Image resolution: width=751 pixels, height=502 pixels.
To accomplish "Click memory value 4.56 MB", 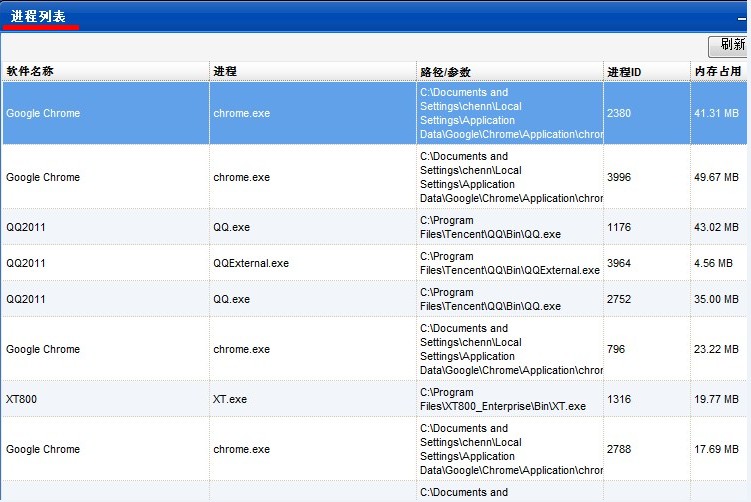I will (x=713, y=263).
